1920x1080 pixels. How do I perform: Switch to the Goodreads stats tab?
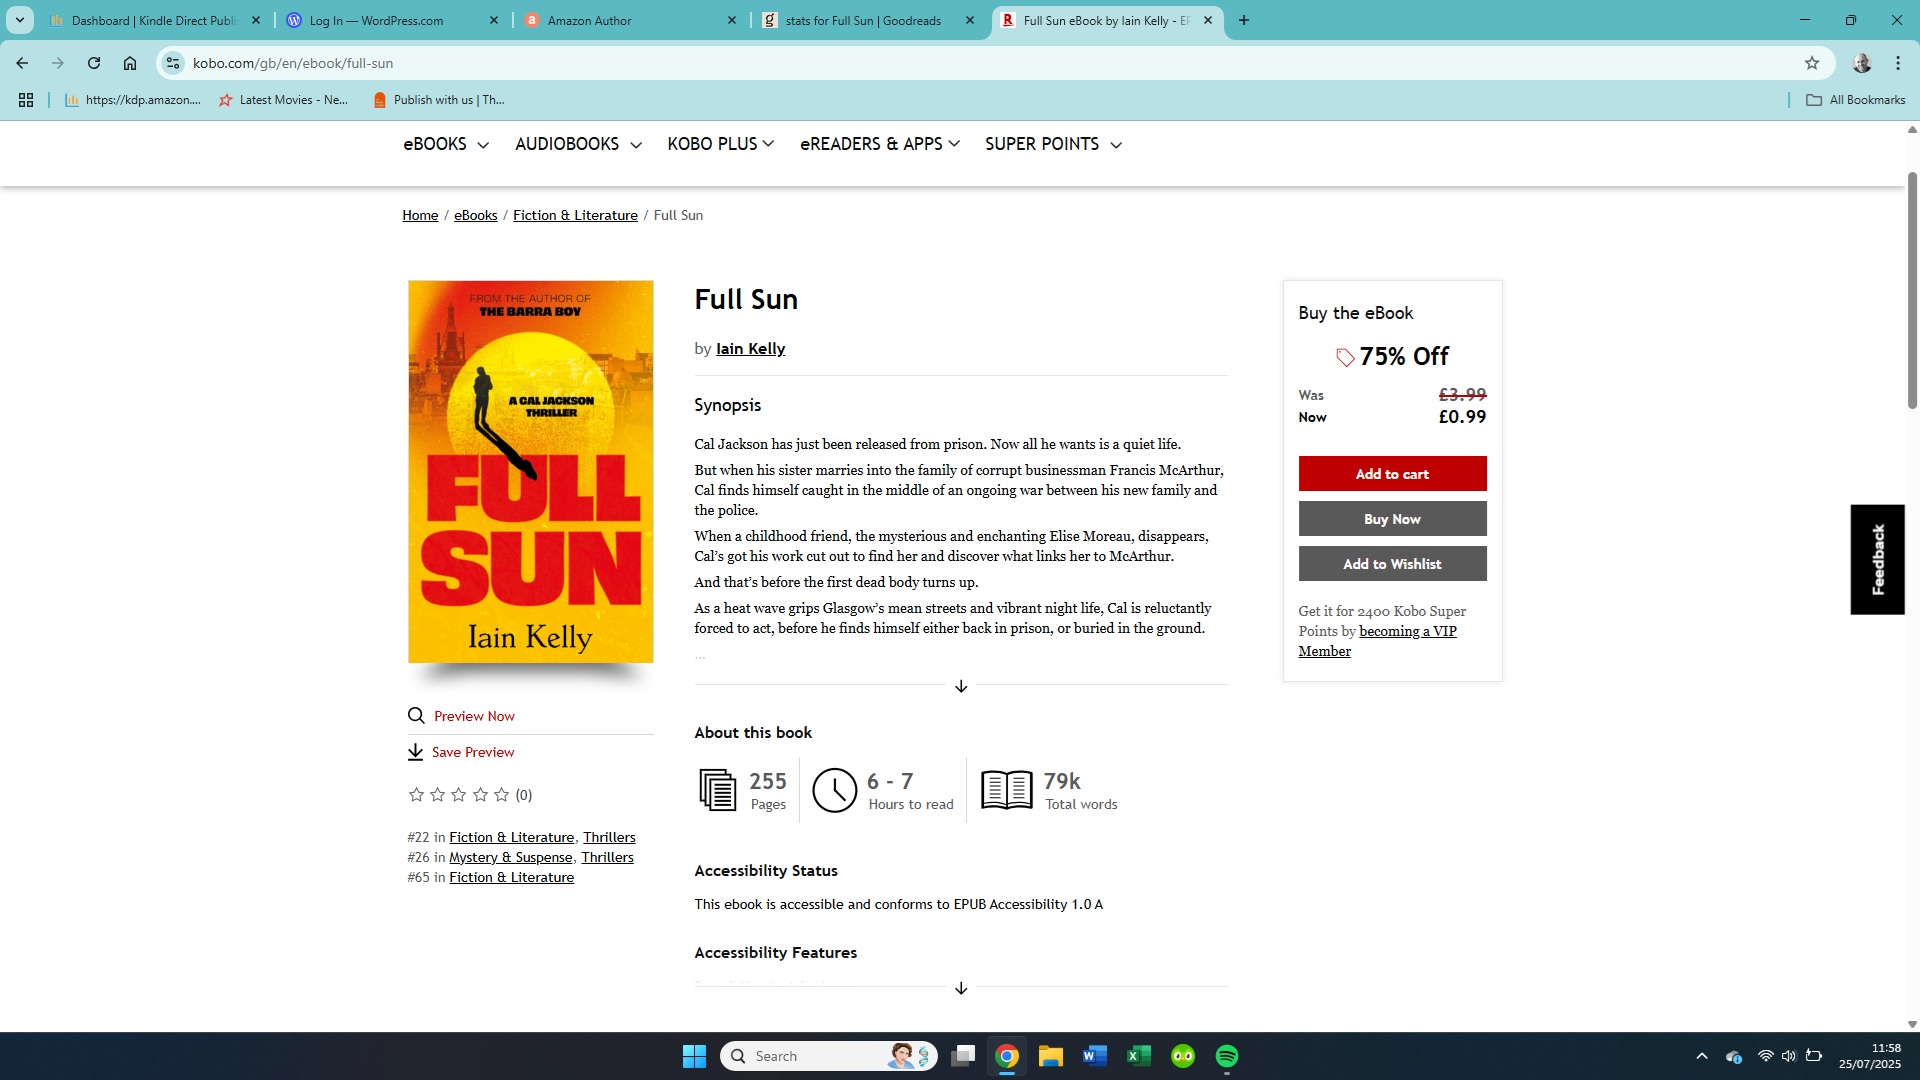tap(865, 20)
